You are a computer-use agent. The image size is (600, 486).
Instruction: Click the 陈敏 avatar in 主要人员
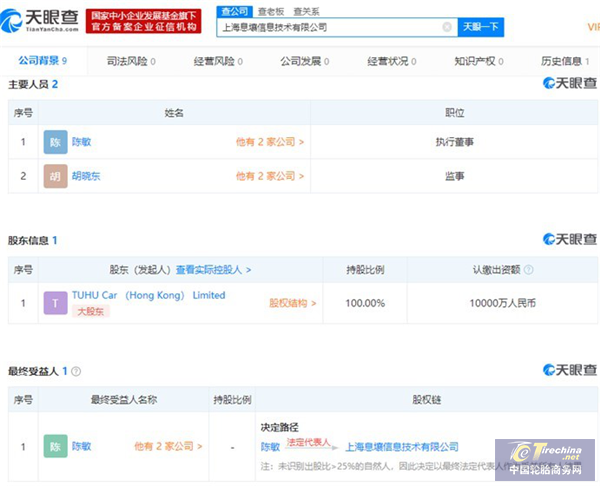tap(55, 142)
